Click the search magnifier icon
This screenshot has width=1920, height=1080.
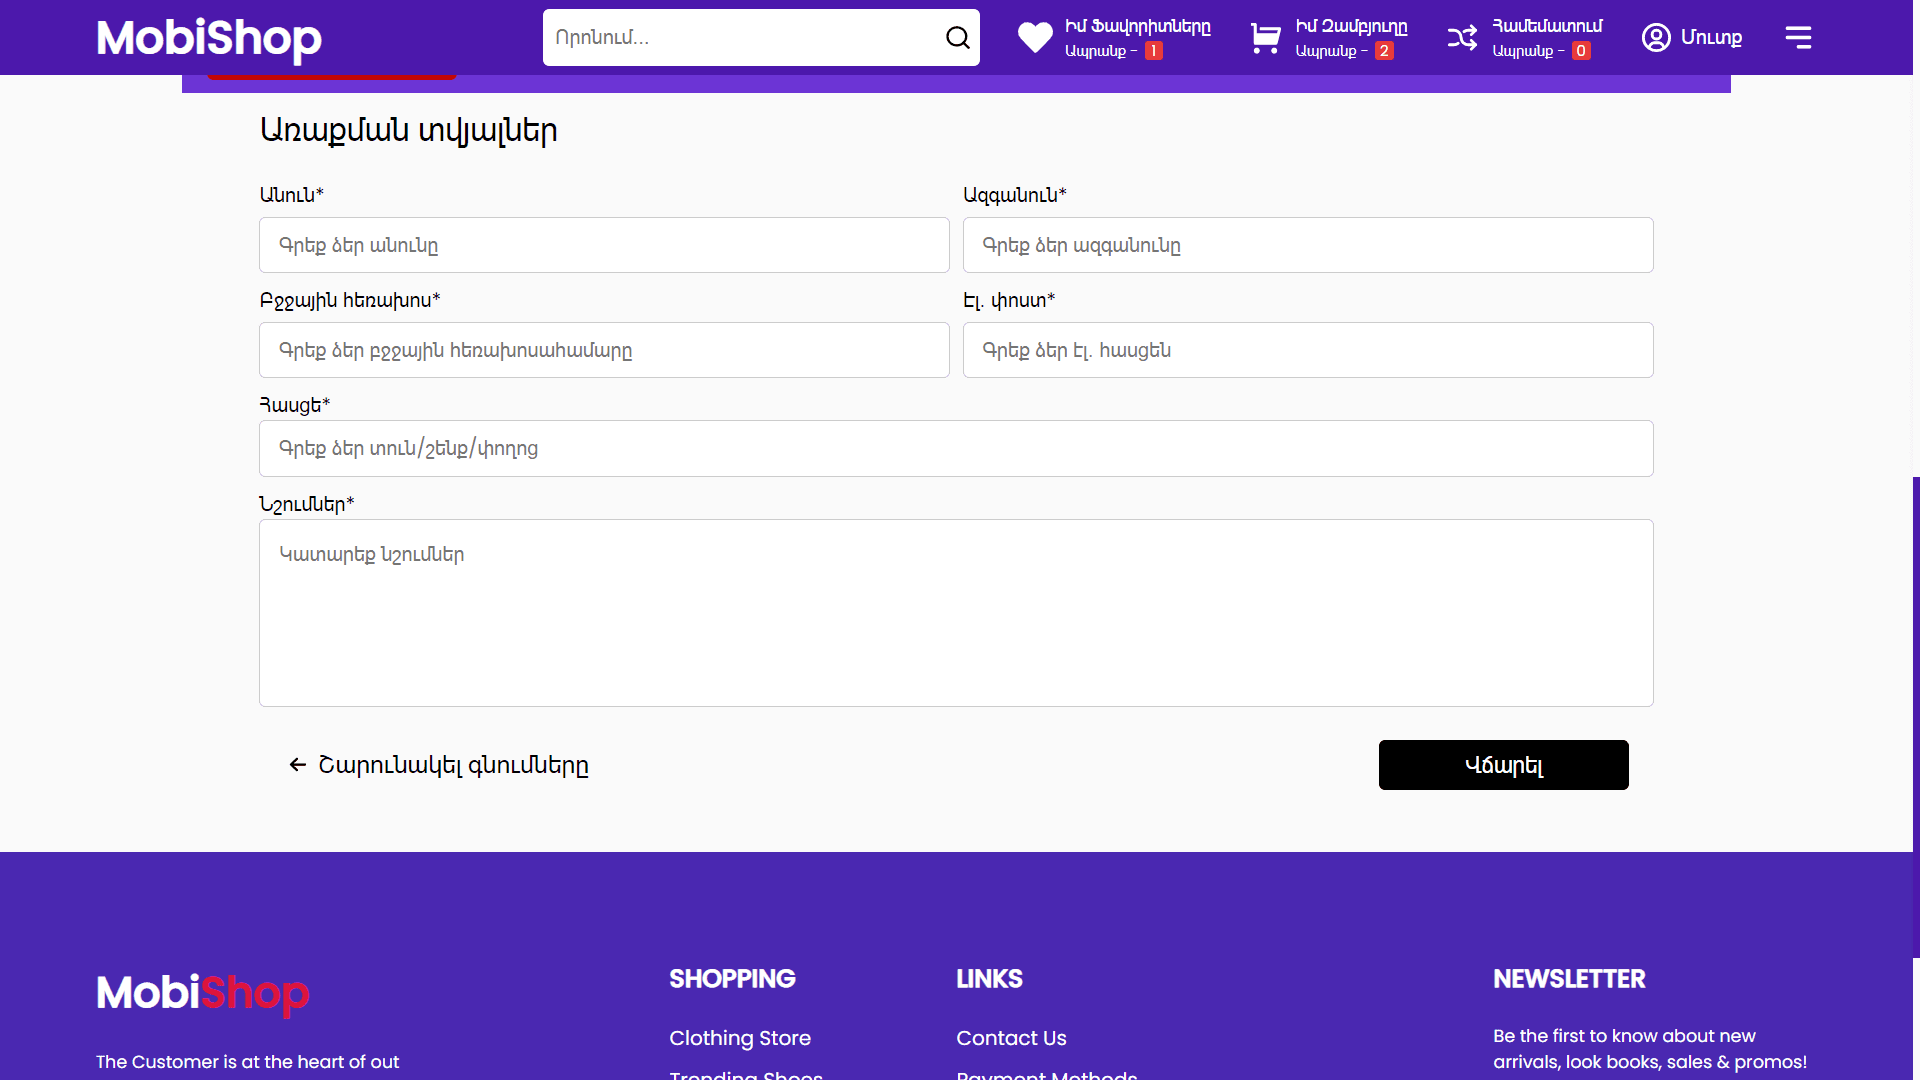[957, 38]
